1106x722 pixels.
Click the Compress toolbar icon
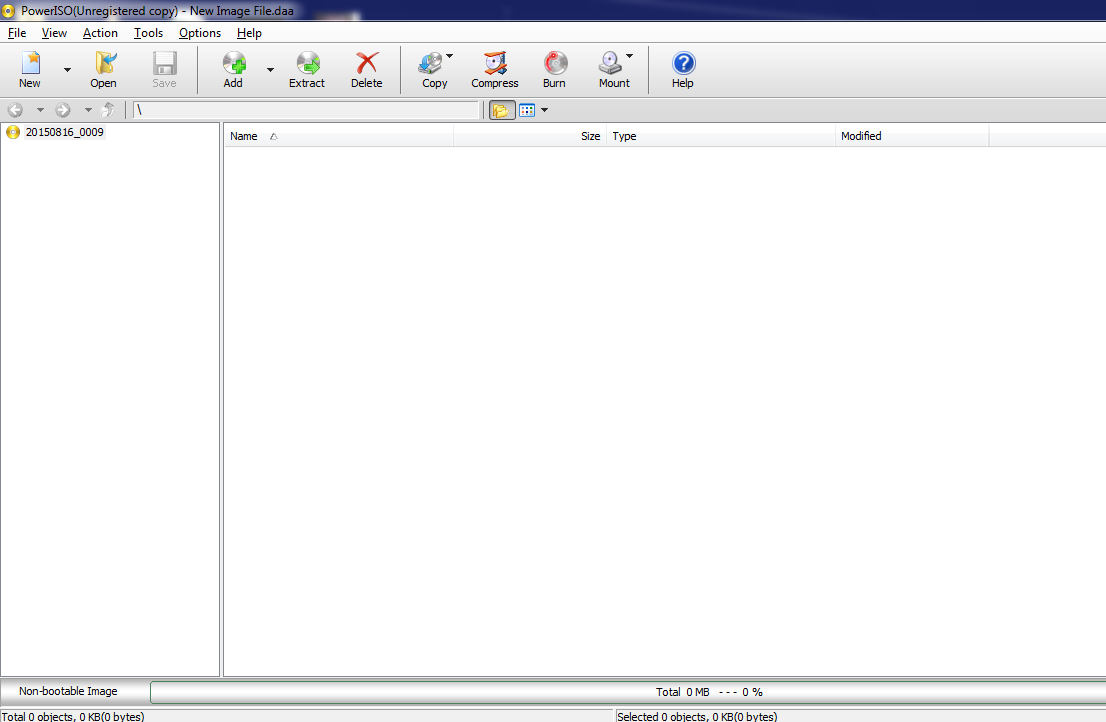click(495, 63)
